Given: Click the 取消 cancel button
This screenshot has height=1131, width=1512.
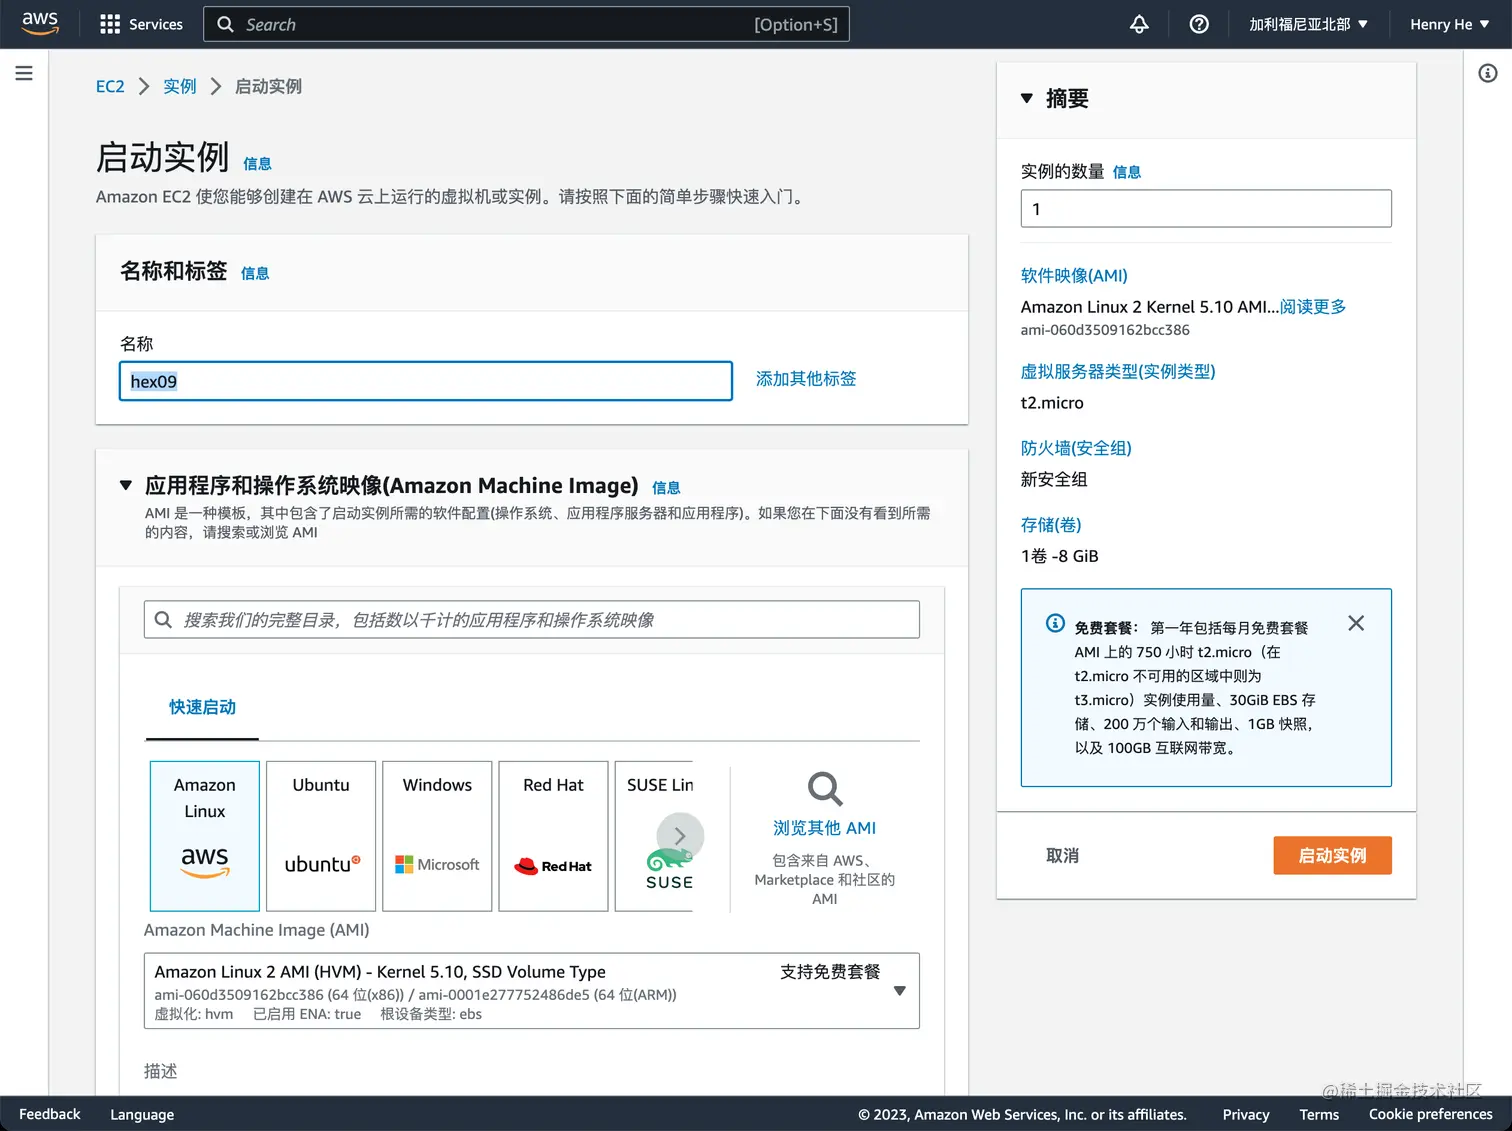Looking at the screenshot, I should pyautogui.click(x=1062, y=856).
